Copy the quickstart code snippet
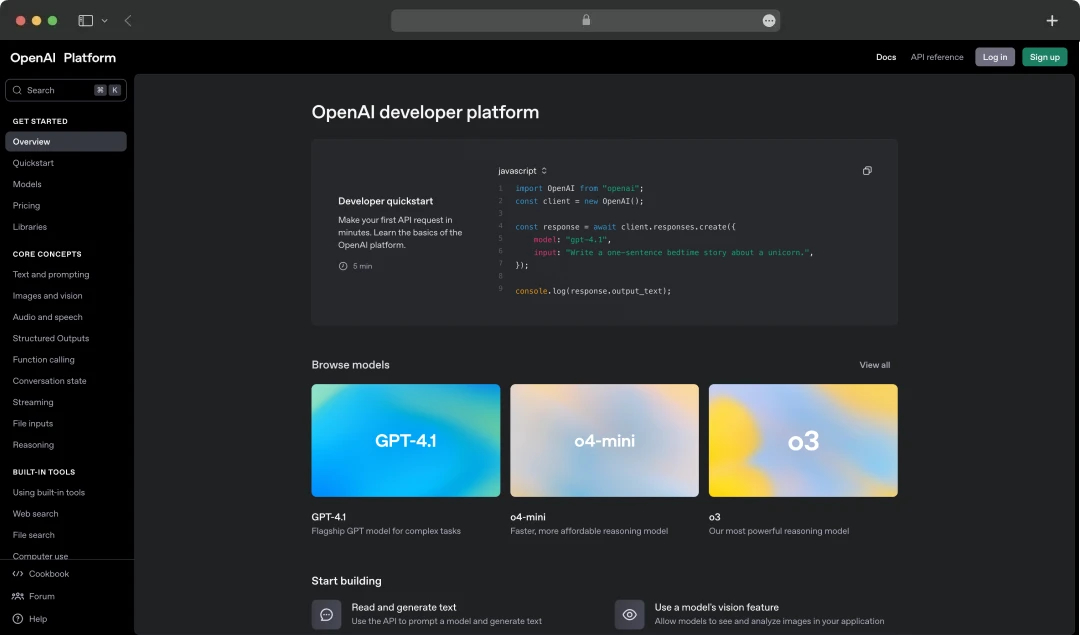1080x635 pixels. [867, 170]
